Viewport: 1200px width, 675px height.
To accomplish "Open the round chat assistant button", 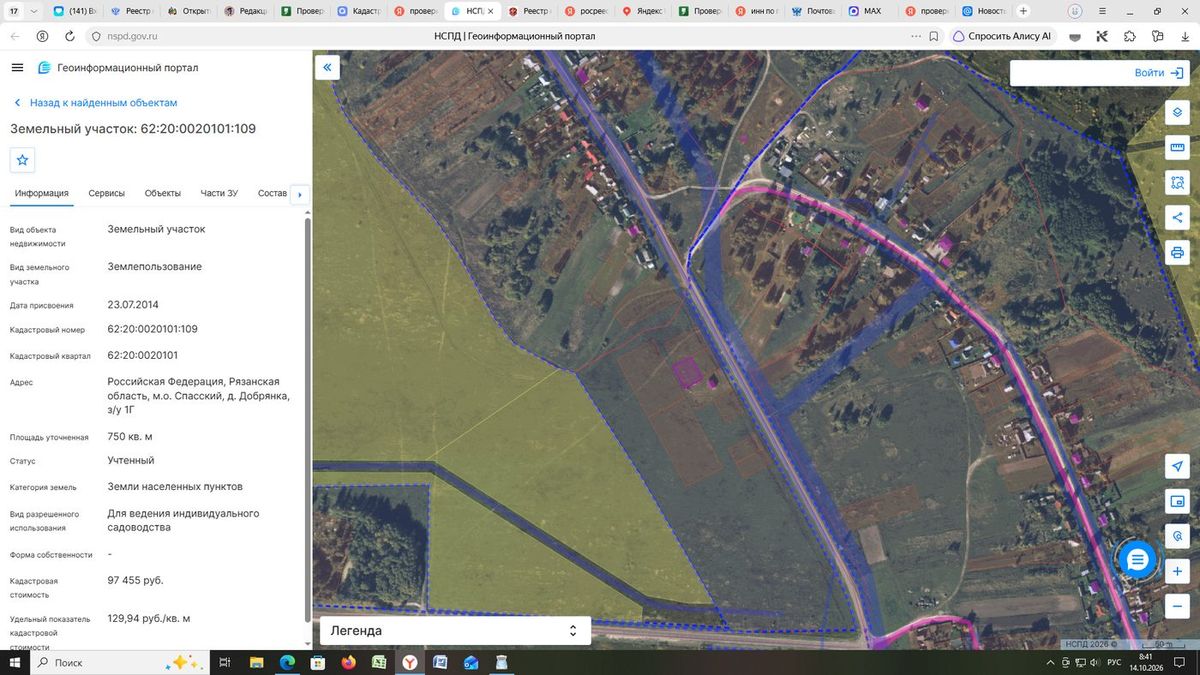I will [x=1137, y=560].
